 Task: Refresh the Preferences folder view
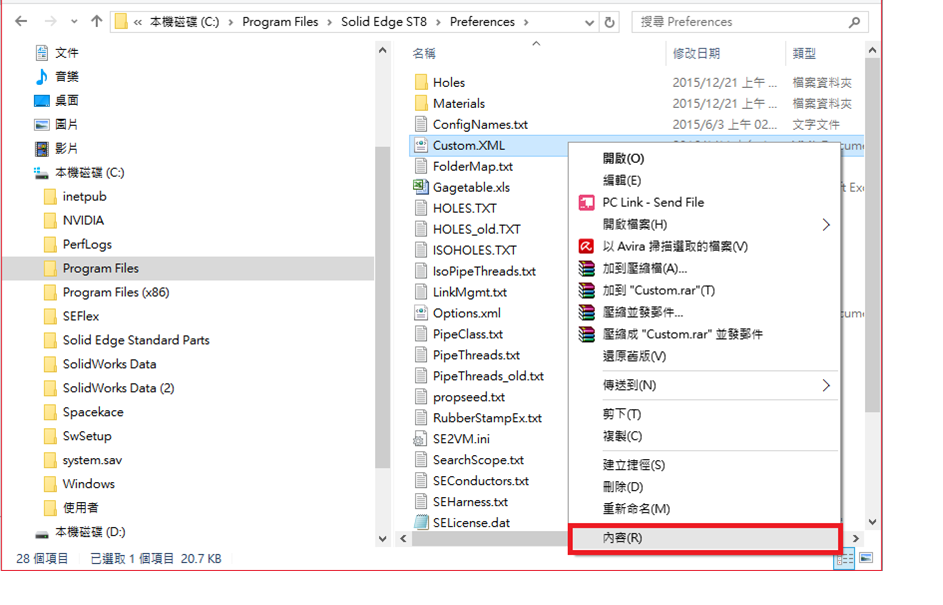[609, 22]
